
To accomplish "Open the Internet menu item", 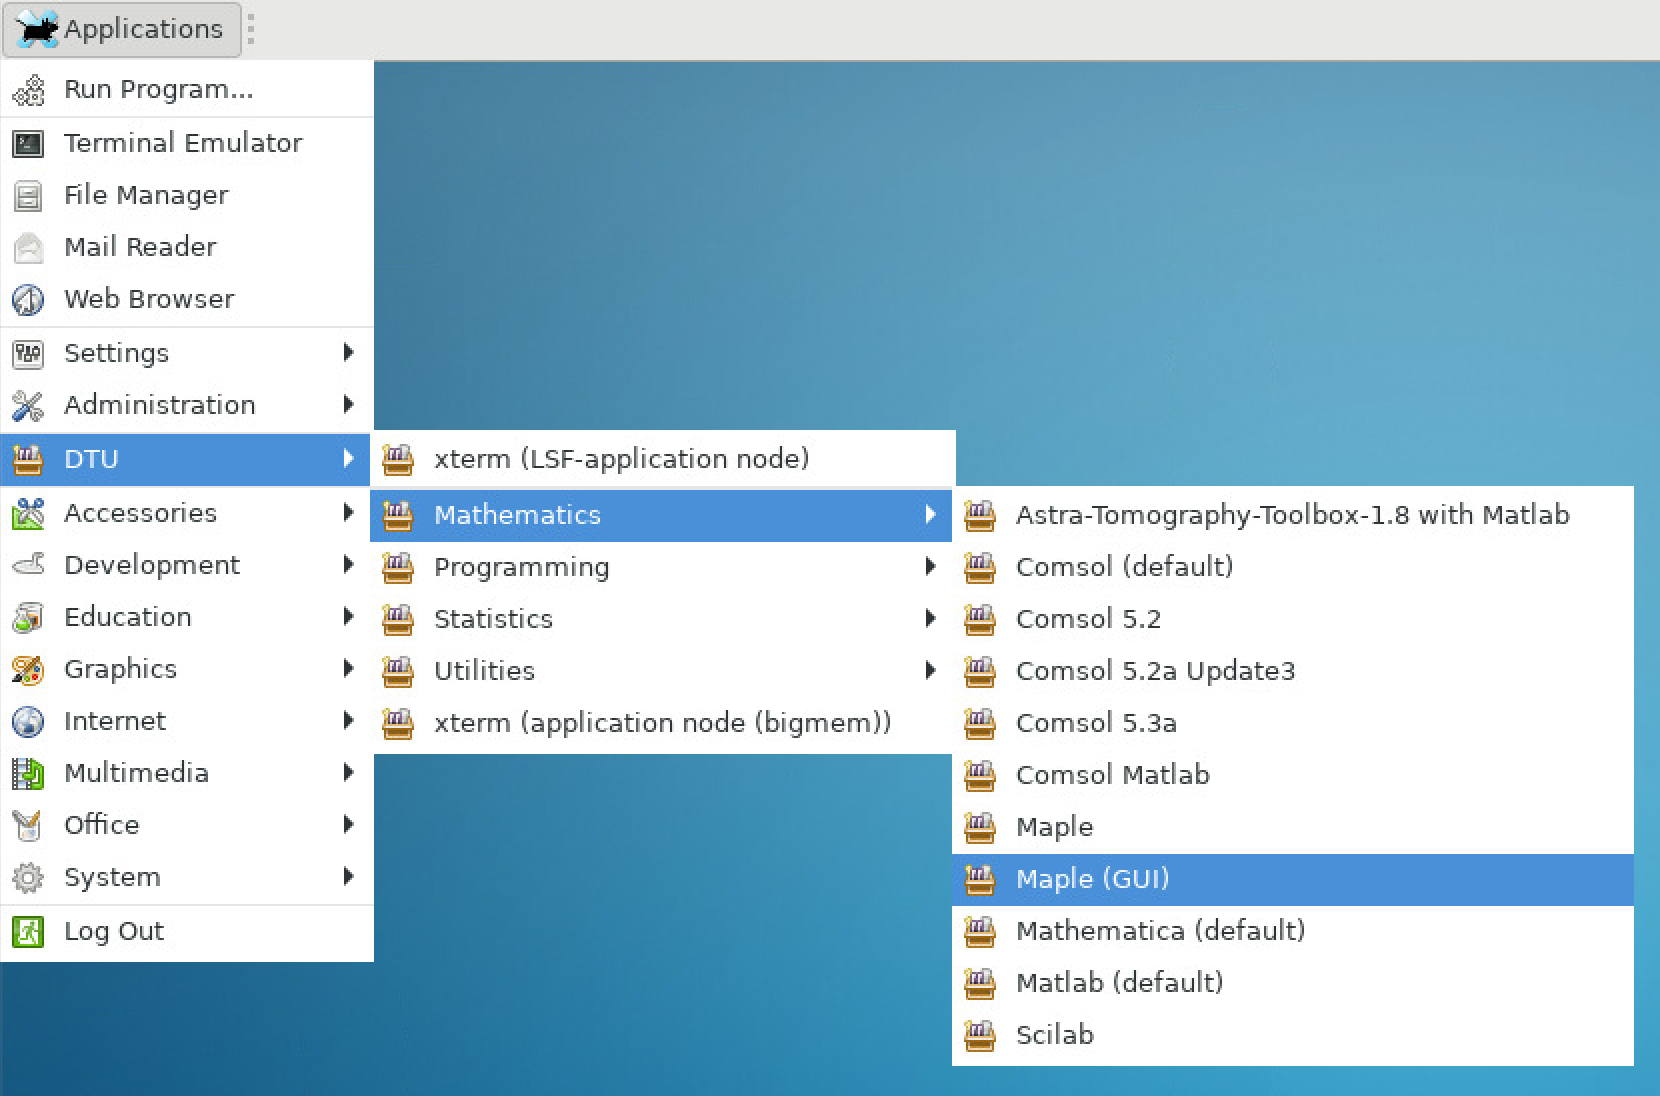I will (x=186, y=721).
